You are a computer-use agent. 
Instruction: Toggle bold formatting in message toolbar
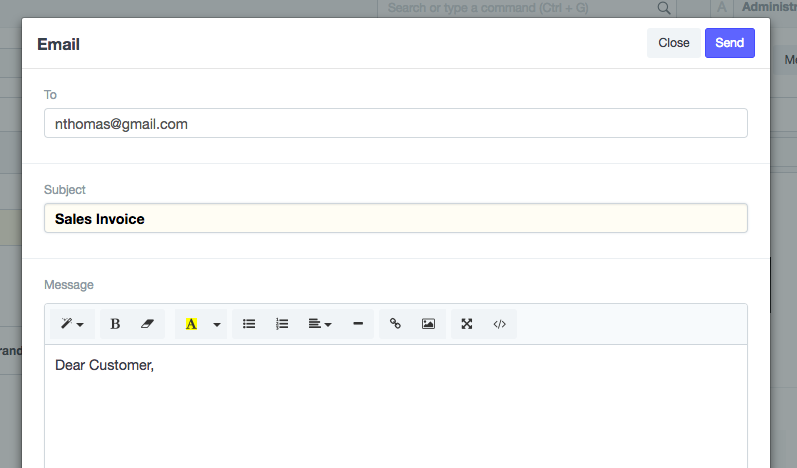(115, 324)
